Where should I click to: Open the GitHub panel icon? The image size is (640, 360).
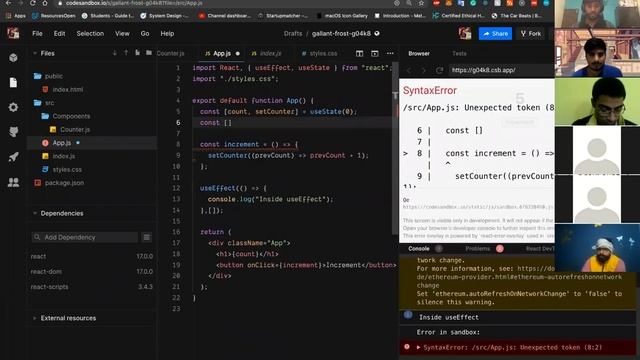coord(13,131)
